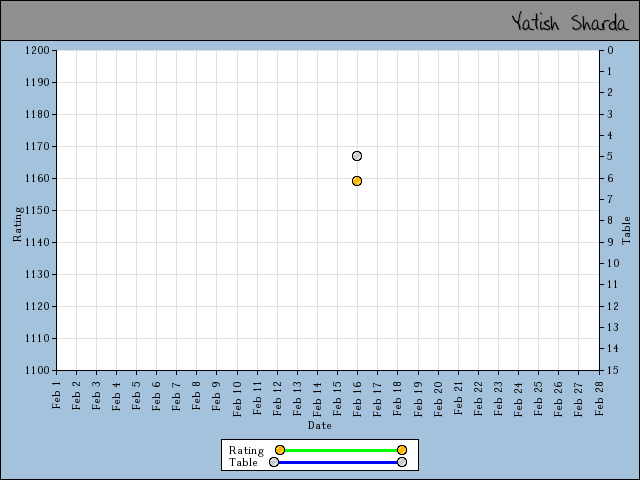Click the vertical Table axis title

pos(626,230)
